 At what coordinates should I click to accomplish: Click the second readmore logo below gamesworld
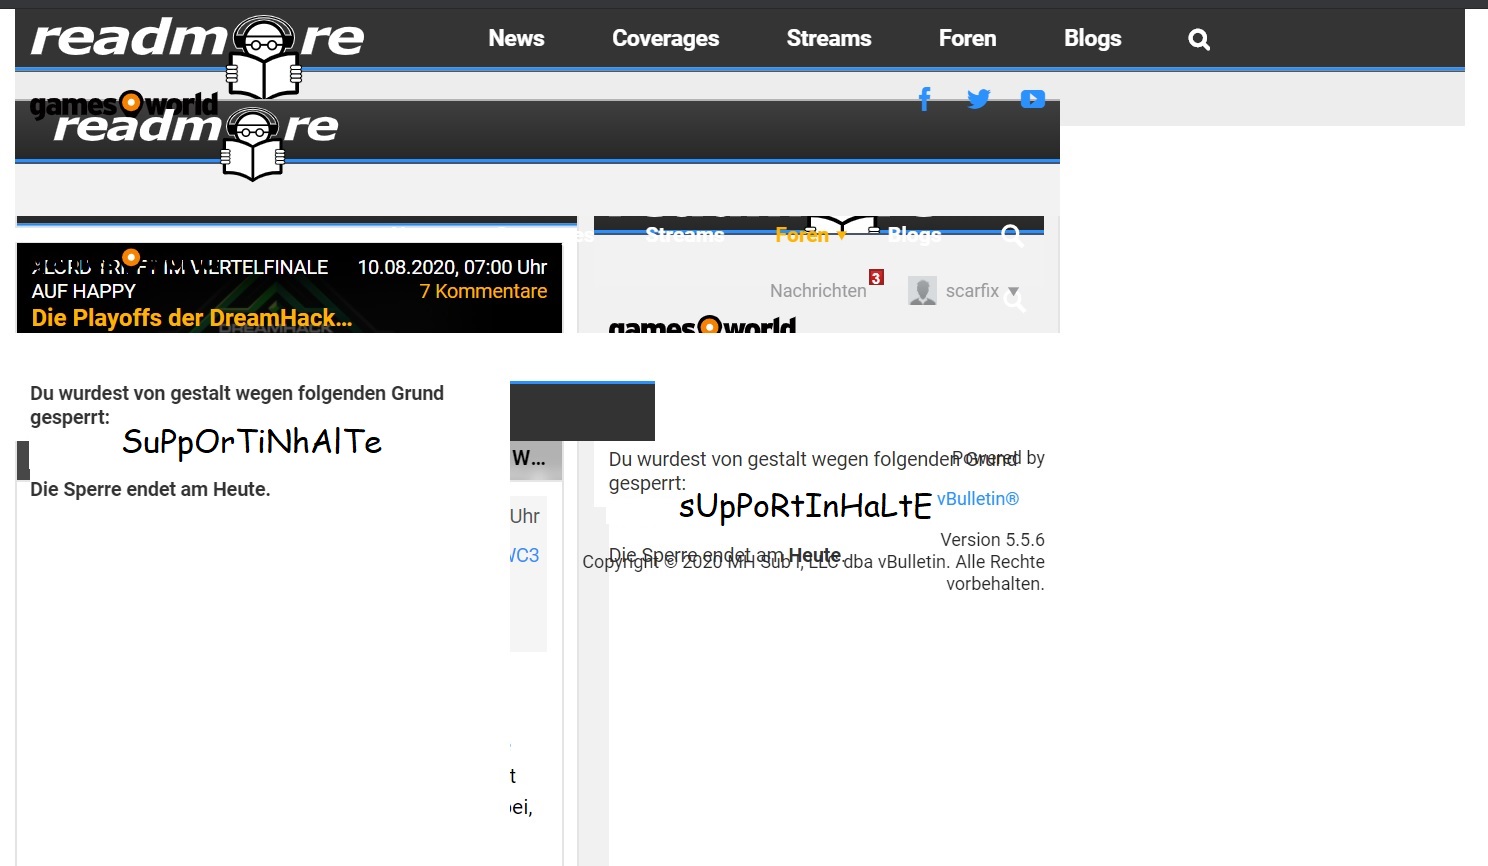(196, 128)
